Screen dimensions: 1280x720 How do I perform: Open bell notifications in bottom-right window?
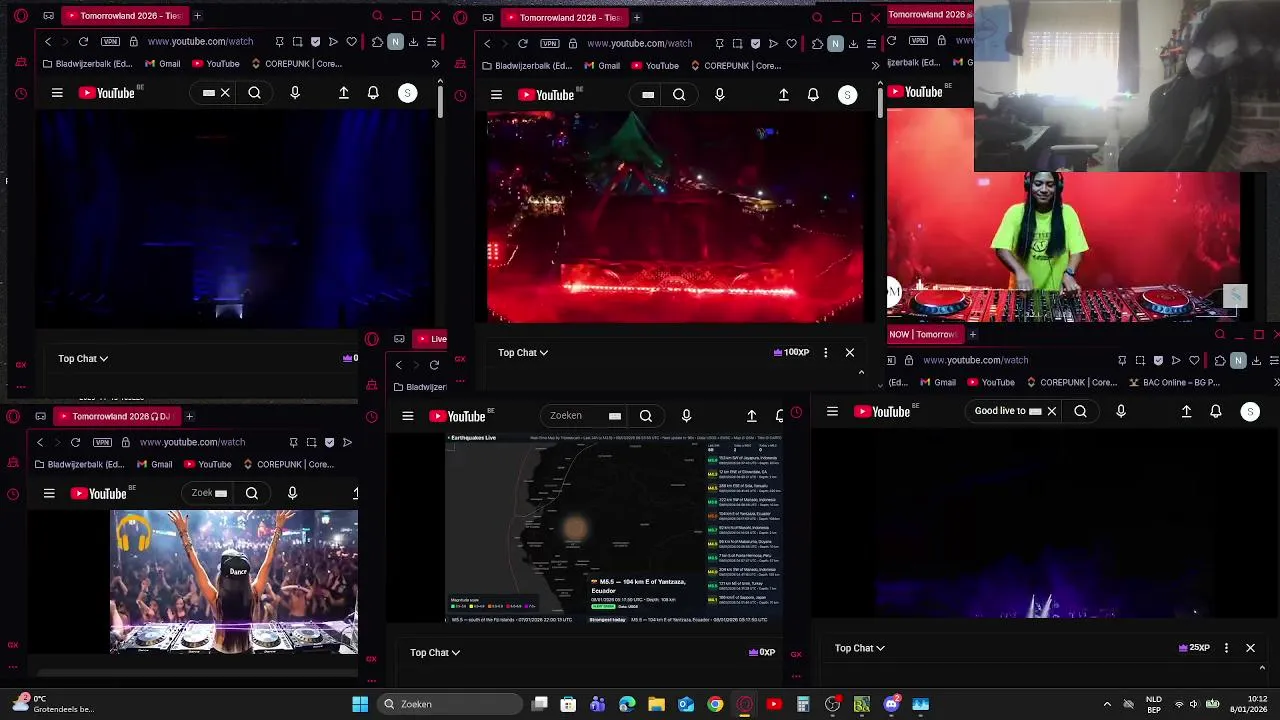1216,411
